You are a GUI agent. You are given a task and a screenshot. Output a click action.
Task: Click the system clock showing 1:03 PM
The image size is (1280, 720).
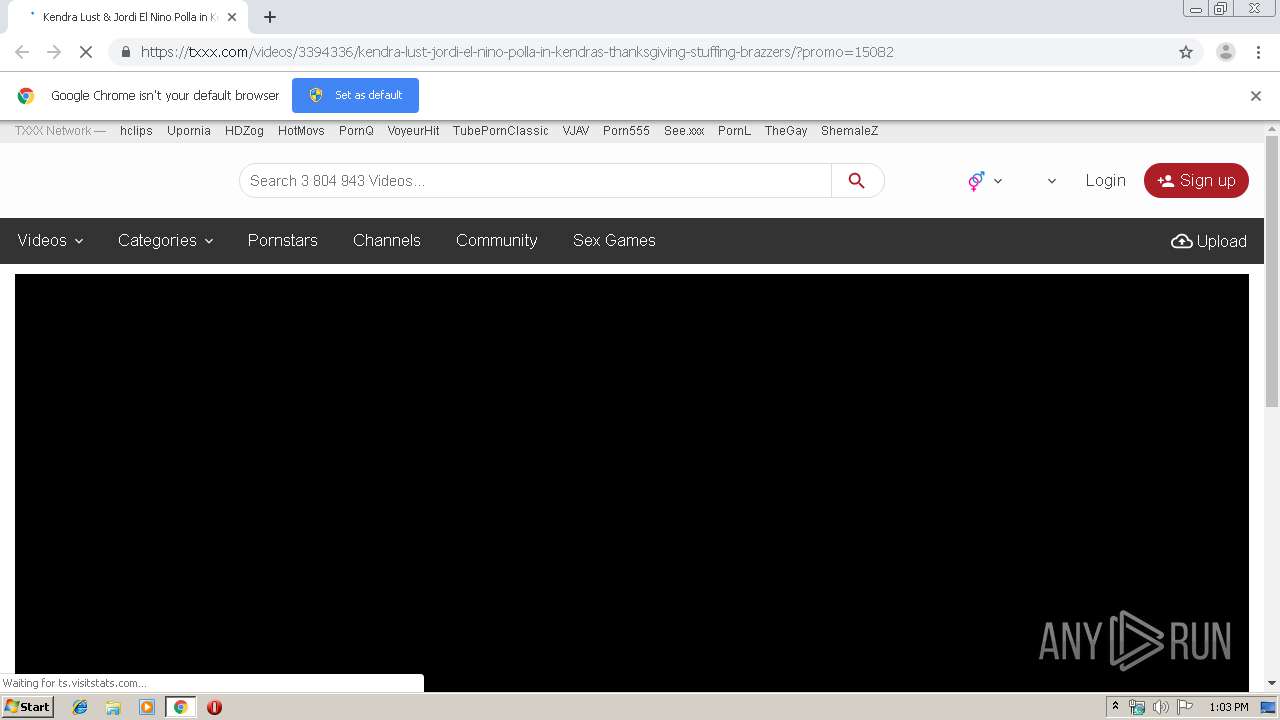1228,707
